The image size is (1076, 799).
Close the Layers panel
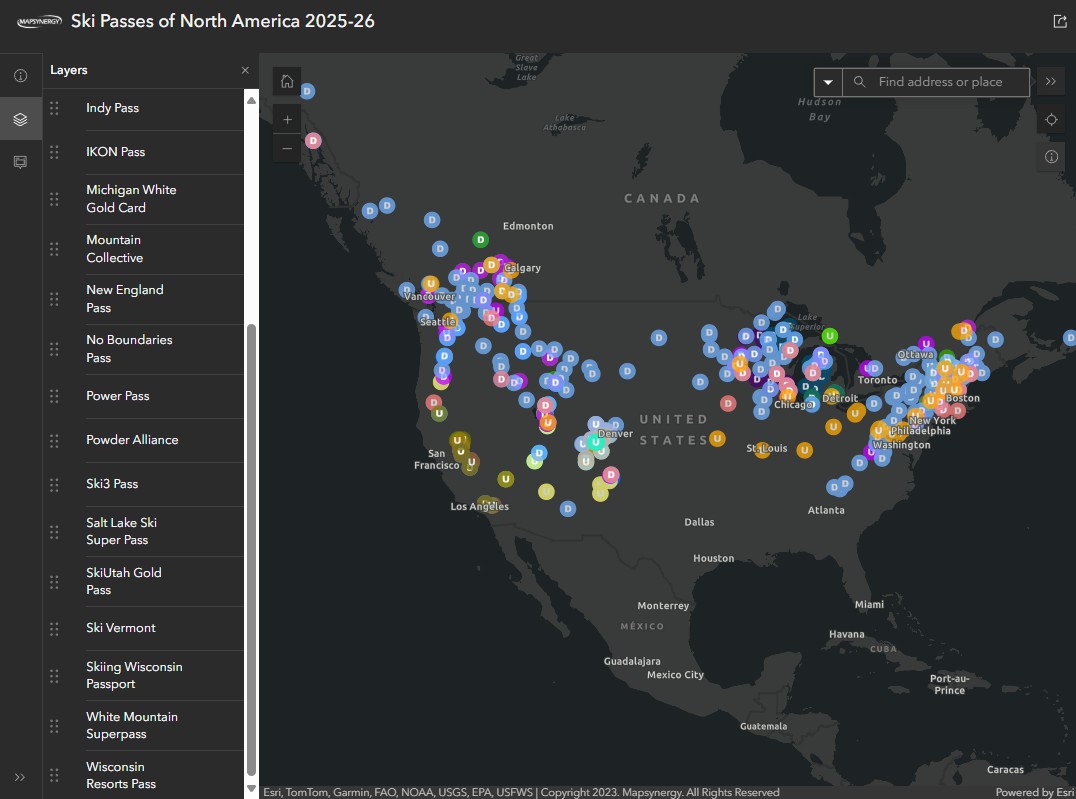[245, 70]
